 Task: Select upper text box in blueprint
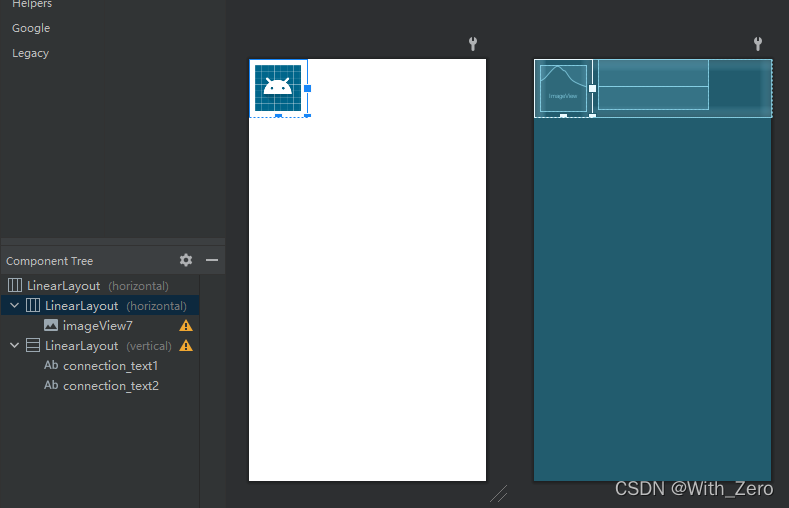(653, 73)
